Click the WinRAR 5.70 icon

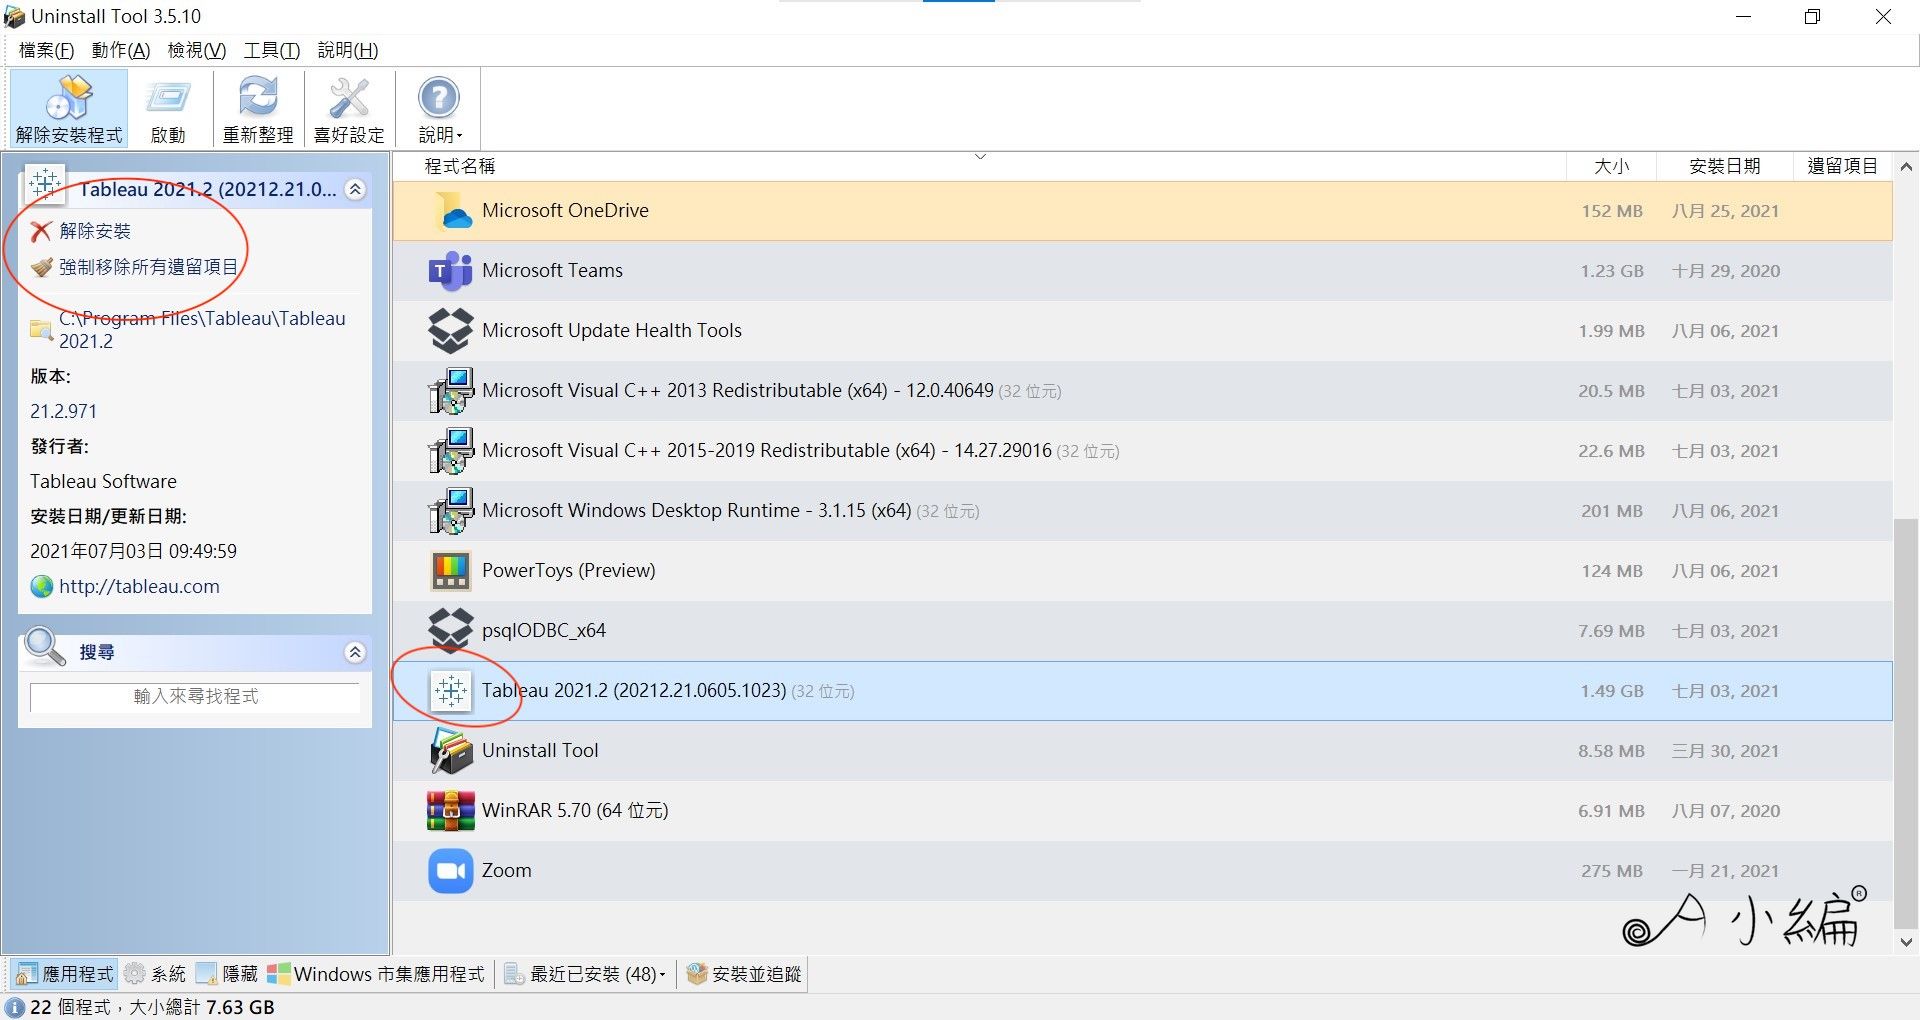pyautogui.click(x=451, y=811)
